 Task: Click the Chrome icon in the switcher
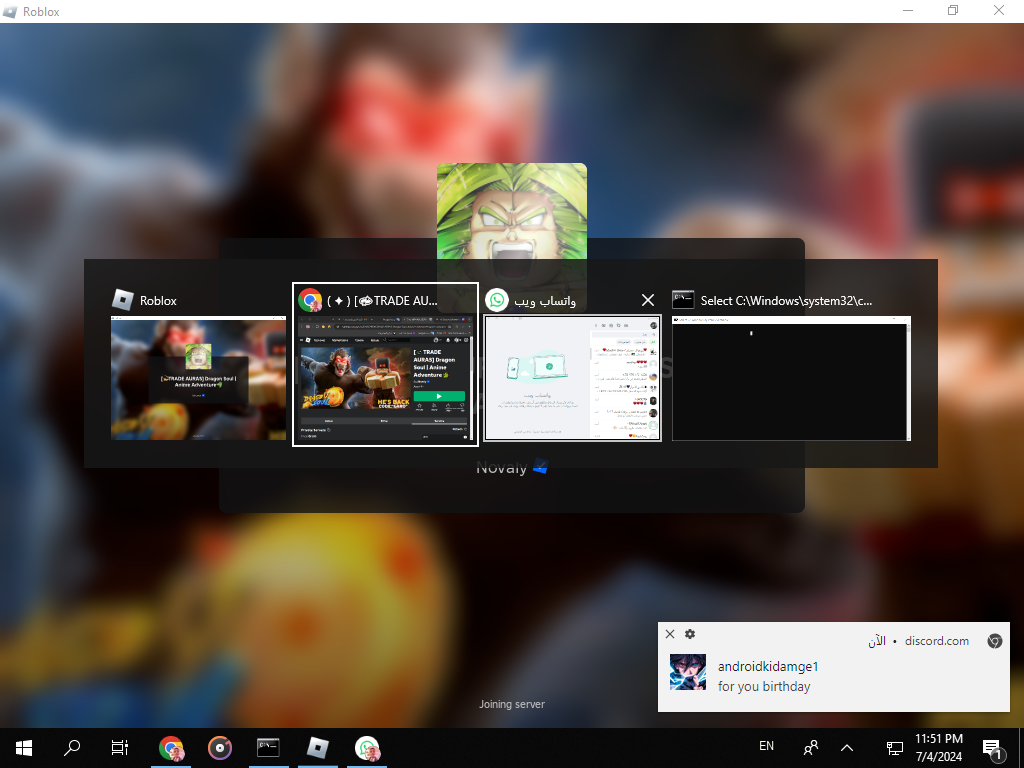pos(310,300)
